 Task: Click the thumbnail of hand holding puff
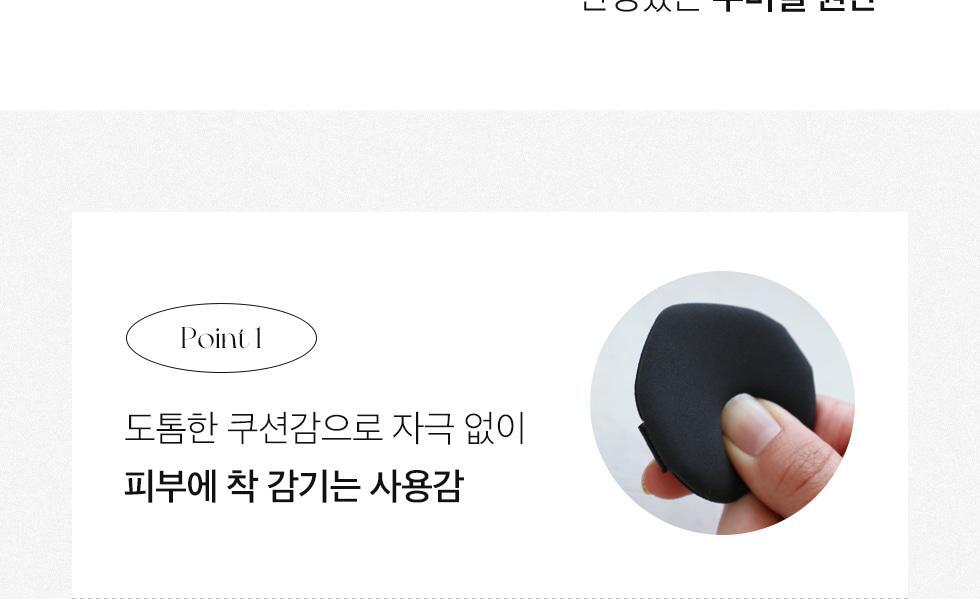click(x=722, y=403)
